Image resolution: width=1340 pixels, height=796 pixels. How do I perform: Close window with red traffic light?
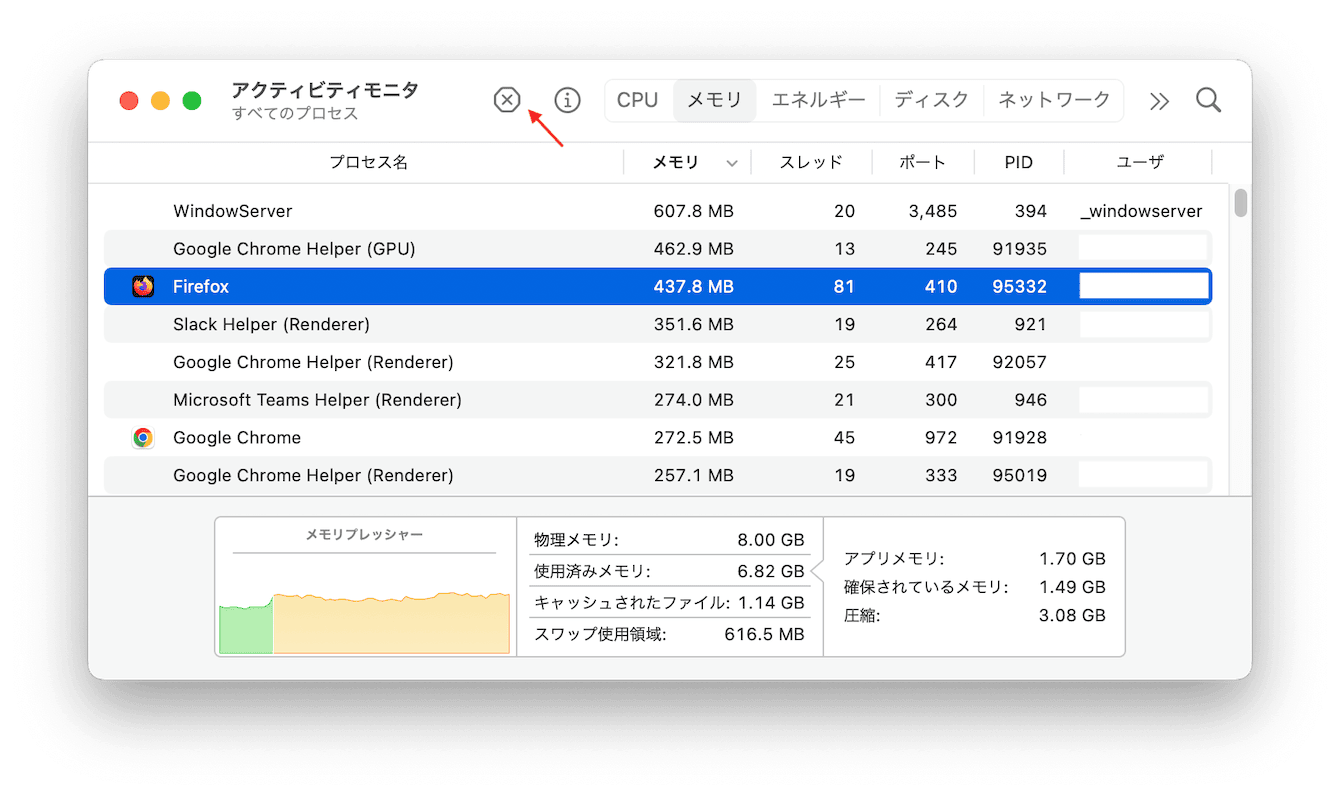(x=129, y=101)
